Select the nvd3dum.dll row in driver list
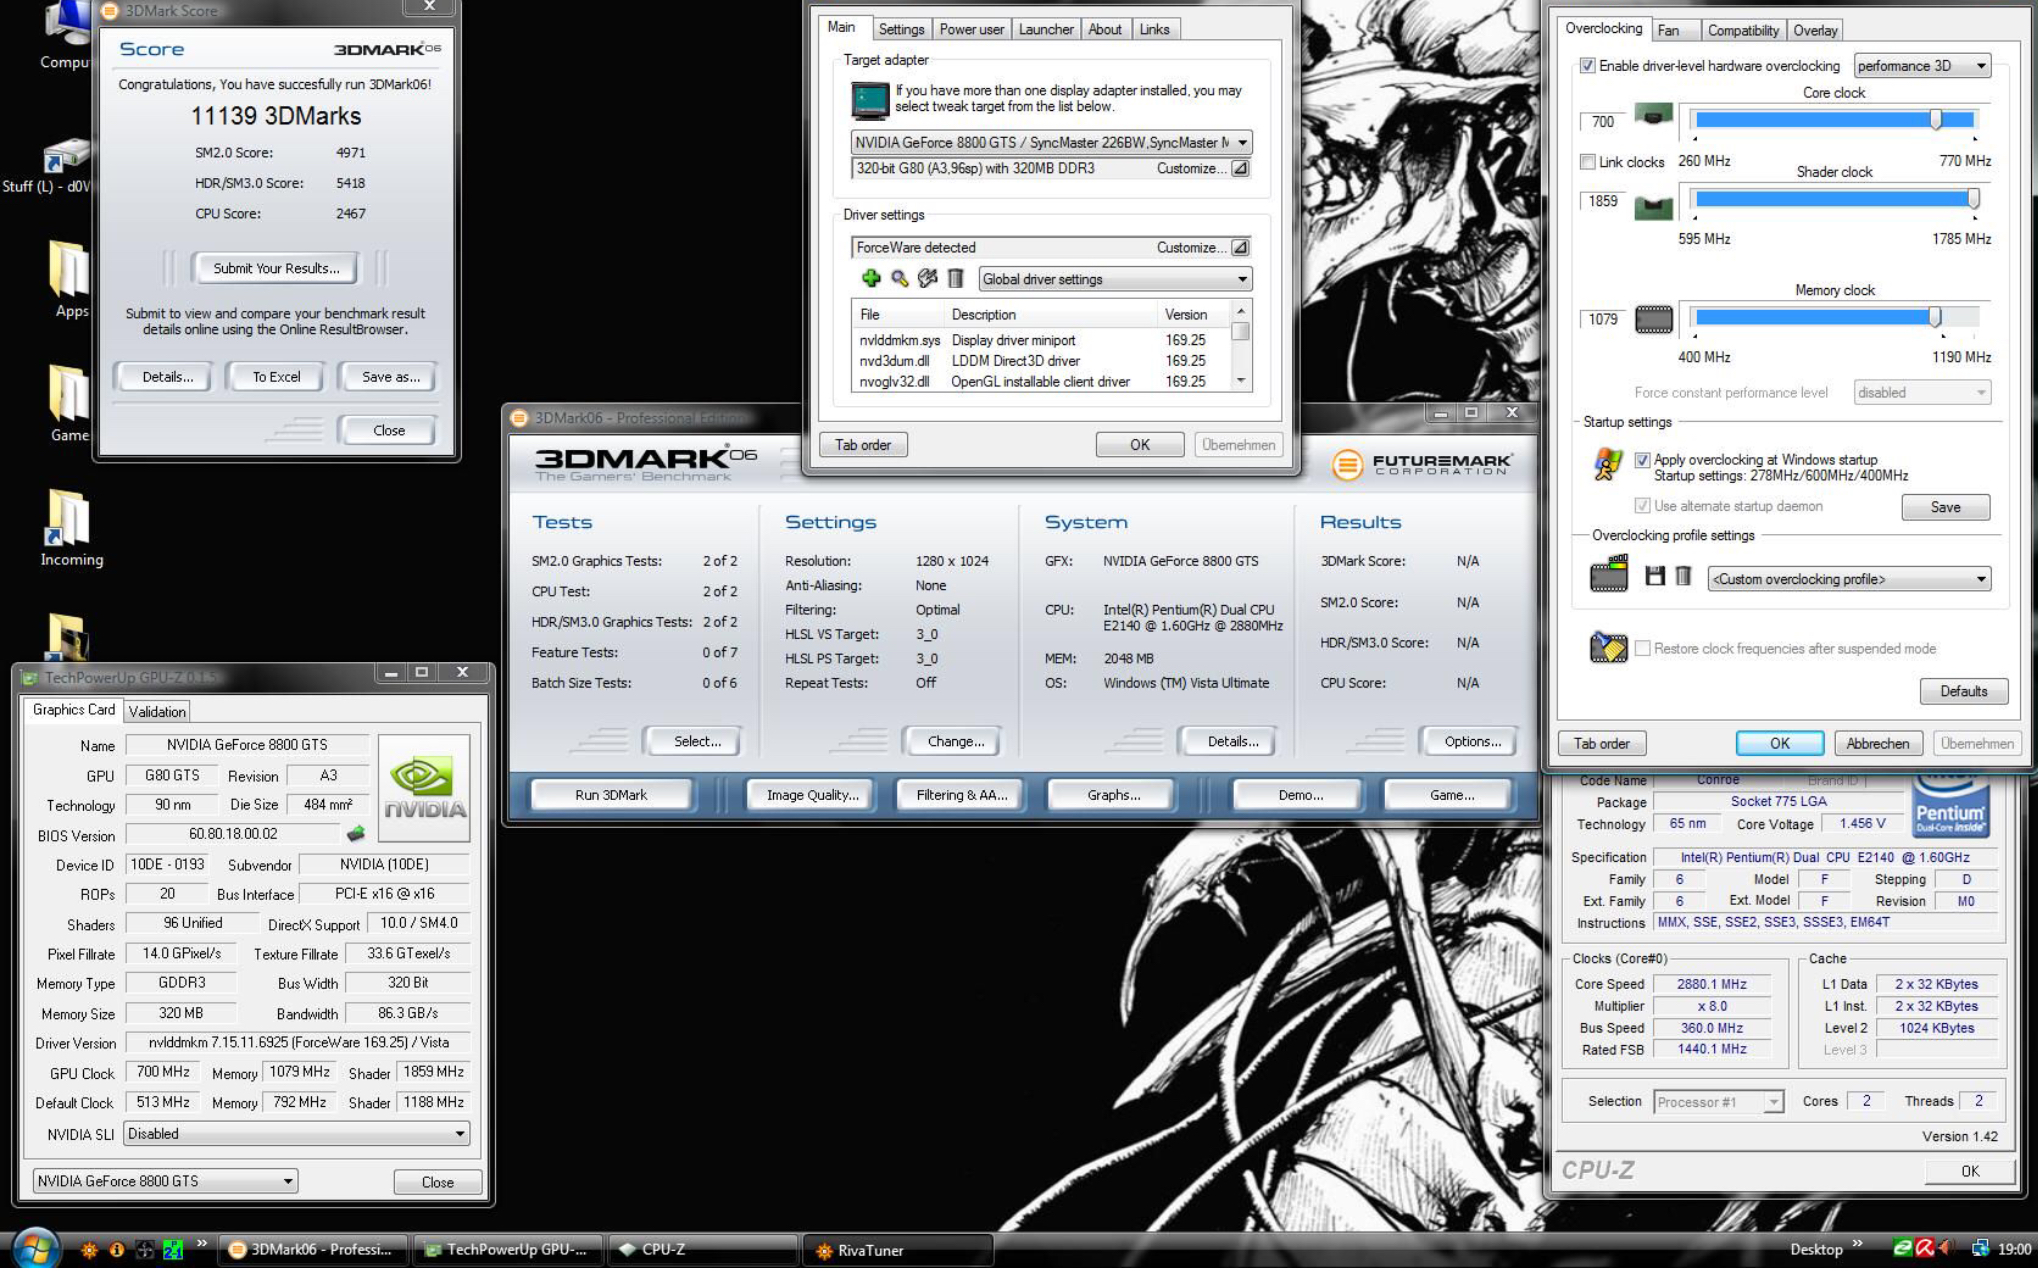2038x1273 pixels. tap(1040, 361)
